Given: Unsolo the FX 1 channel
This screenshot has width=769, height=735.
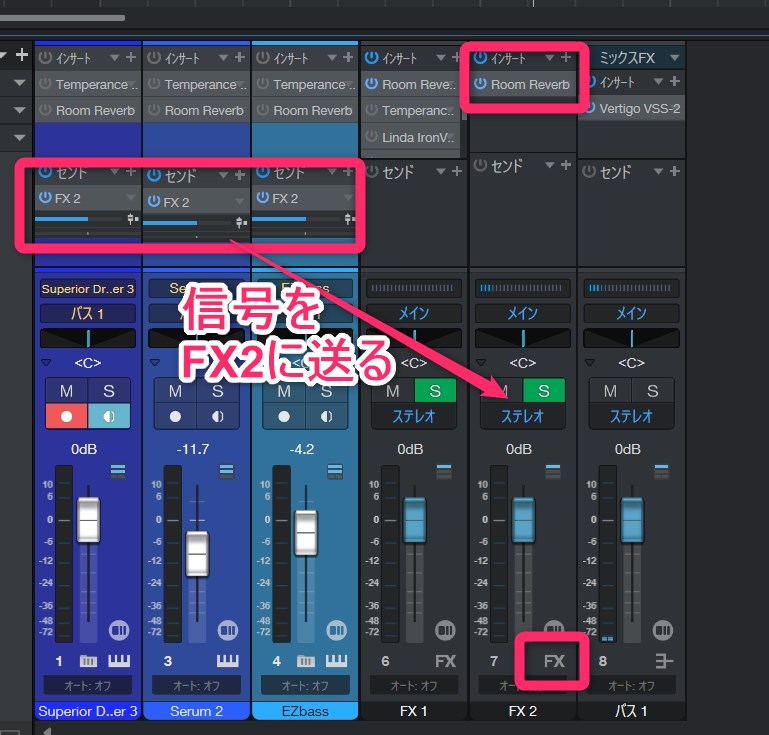Looking at the screenshot, I should pos(436,391).
